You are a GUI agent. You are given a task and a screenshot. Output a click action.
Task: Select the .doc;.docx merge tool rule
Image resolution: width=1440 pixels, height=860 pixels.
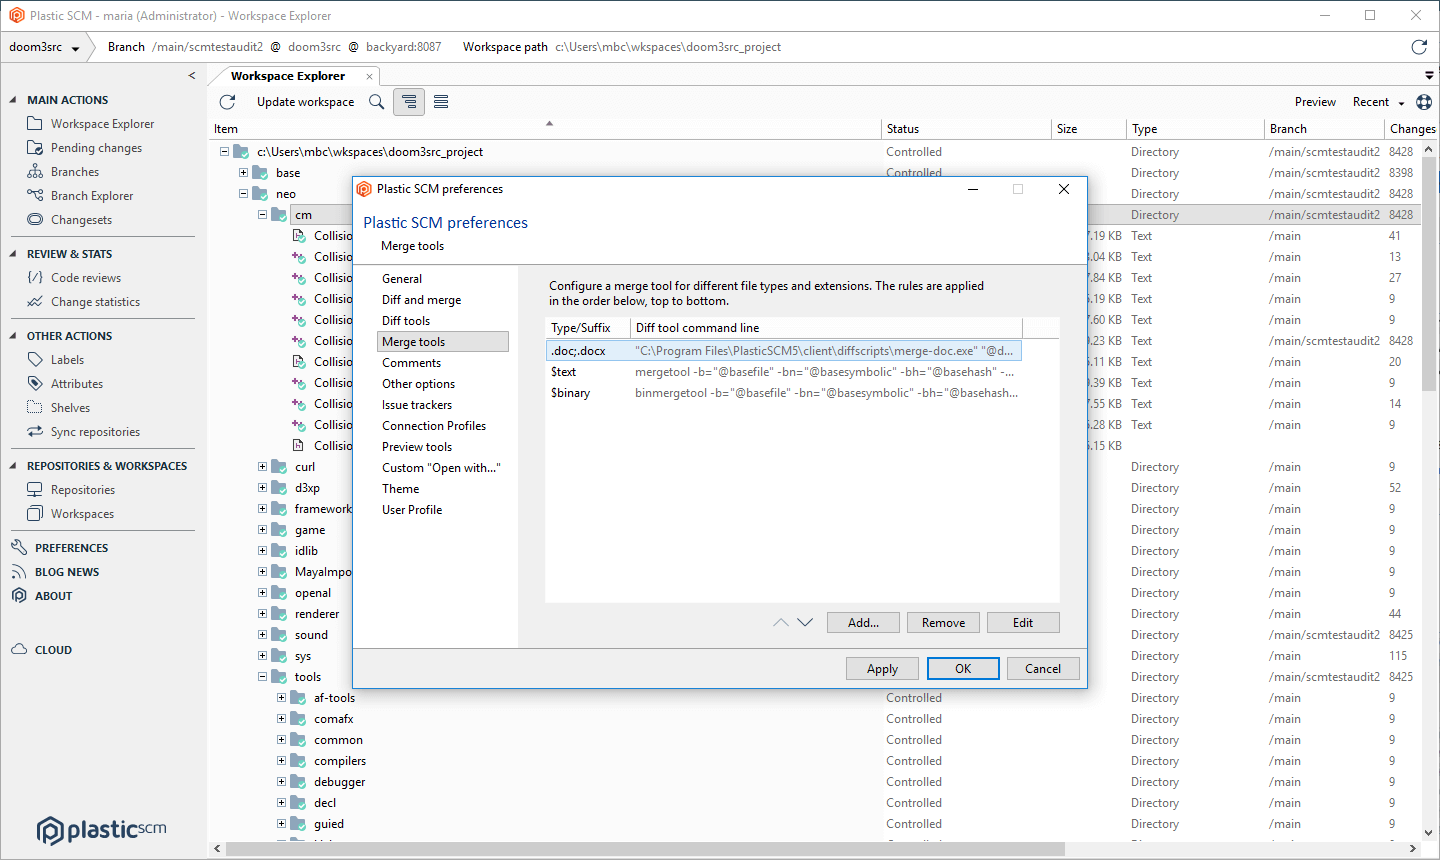(x=784, y=351)
